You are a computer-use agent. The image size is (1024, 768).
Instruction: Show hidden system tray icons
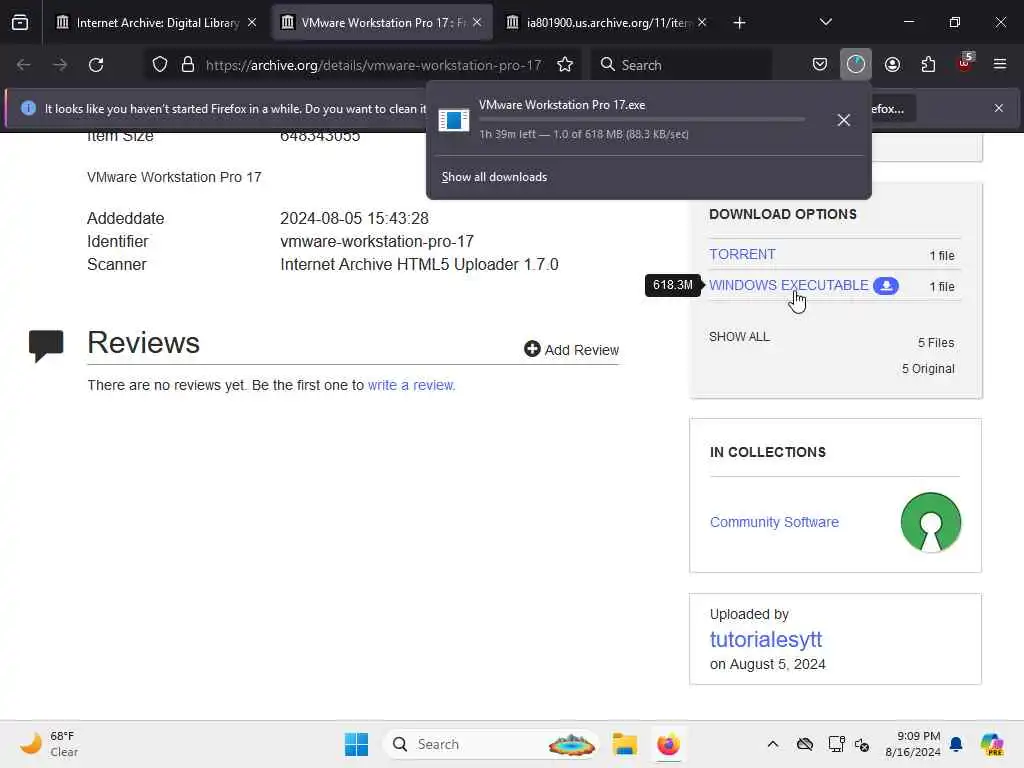point(773,744)
